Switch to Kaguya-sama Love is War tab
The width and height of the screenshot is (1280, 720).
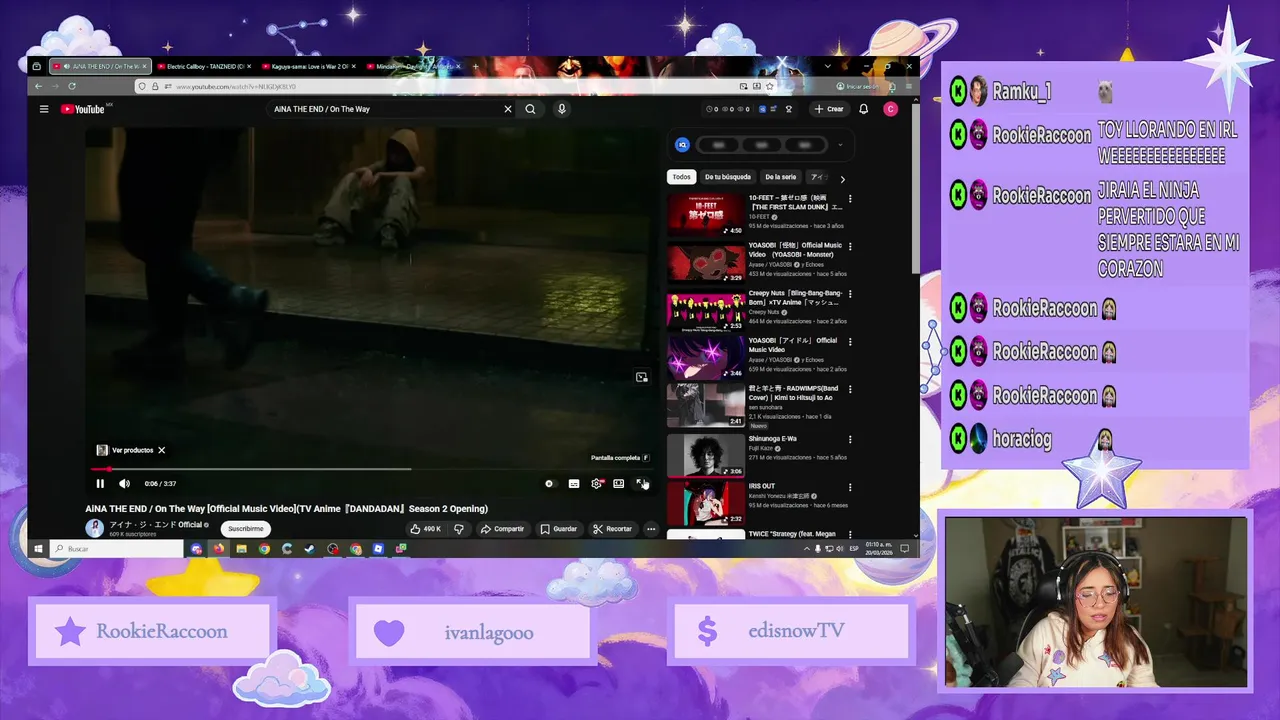point(307,66)
